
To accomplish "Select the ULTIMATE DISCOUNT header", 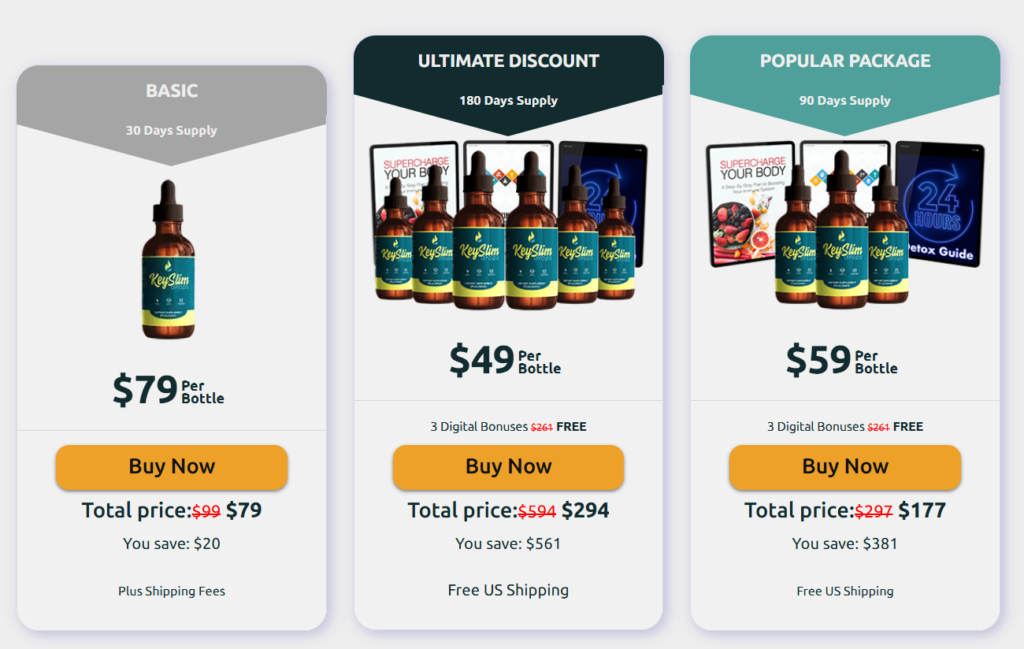I will coord(508,61).
